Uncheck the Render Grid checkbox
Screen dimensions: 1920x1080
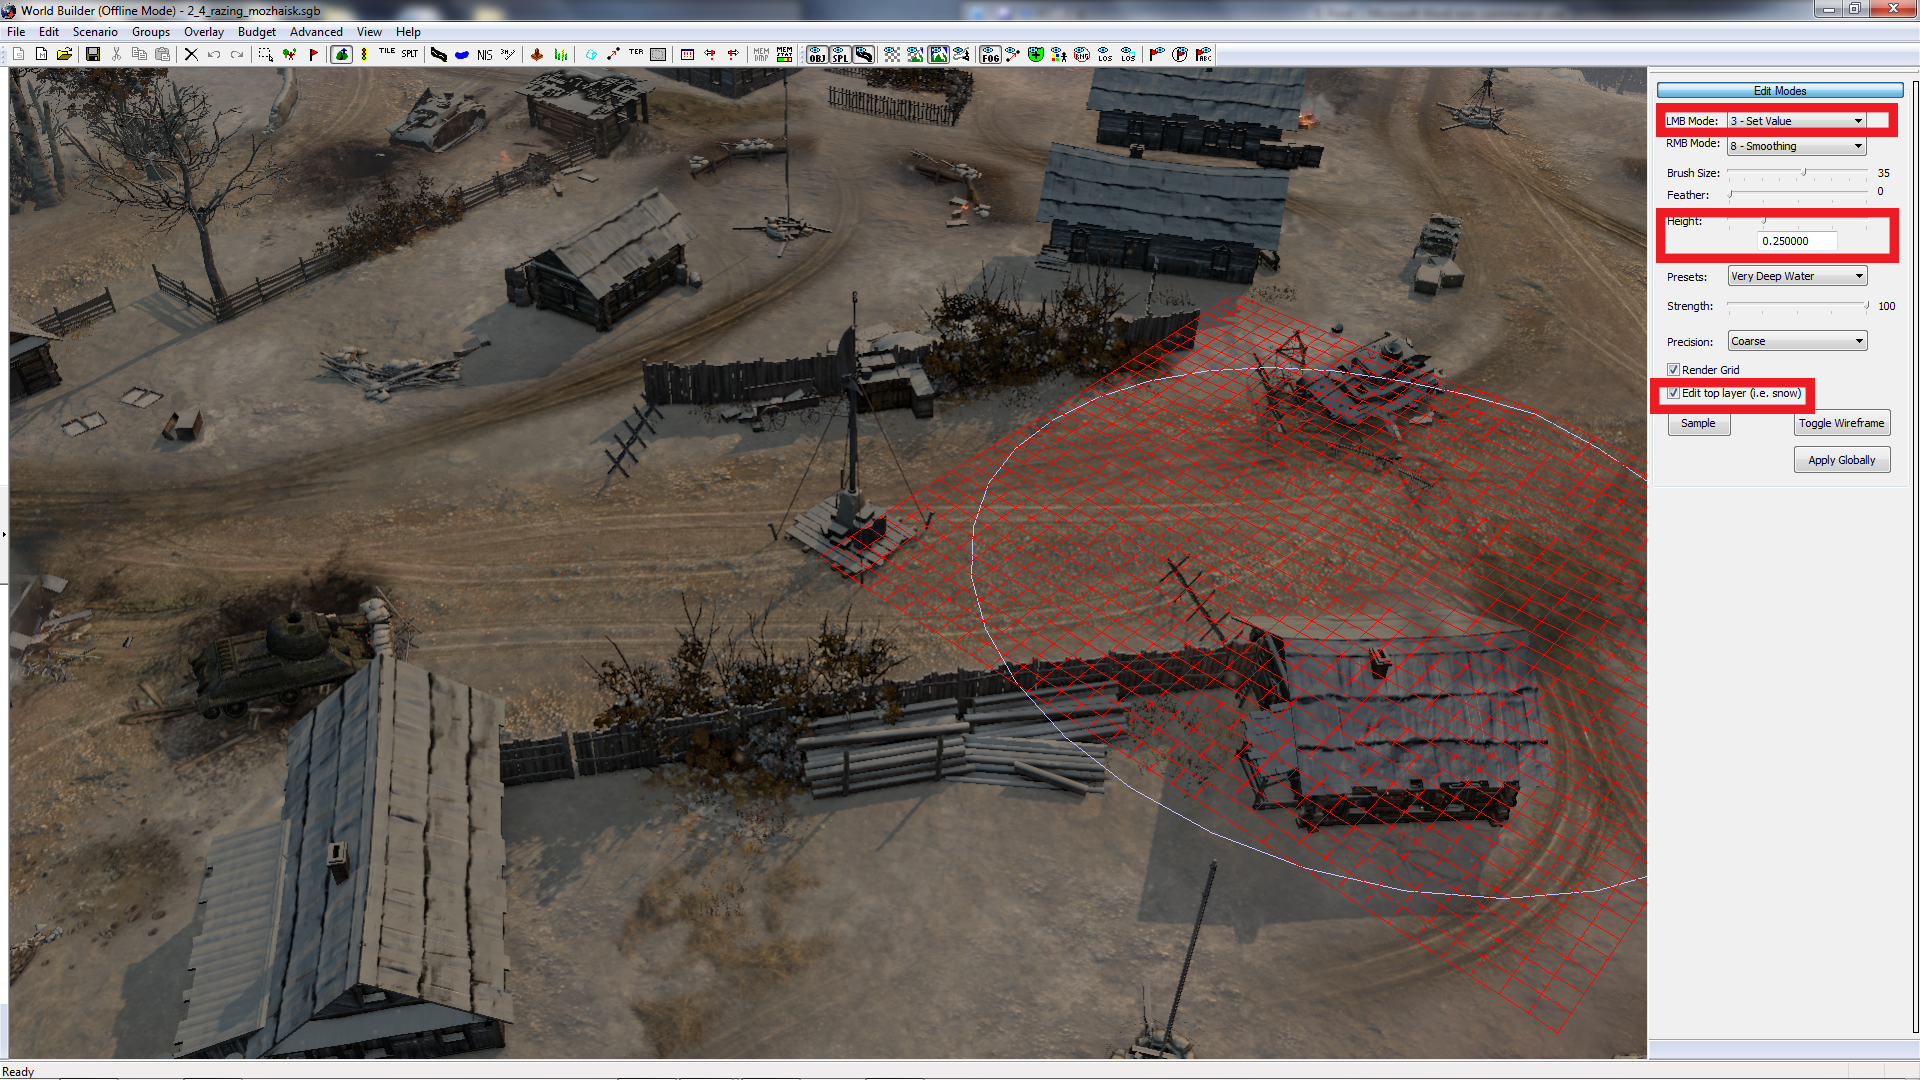tap(1673, 370)
